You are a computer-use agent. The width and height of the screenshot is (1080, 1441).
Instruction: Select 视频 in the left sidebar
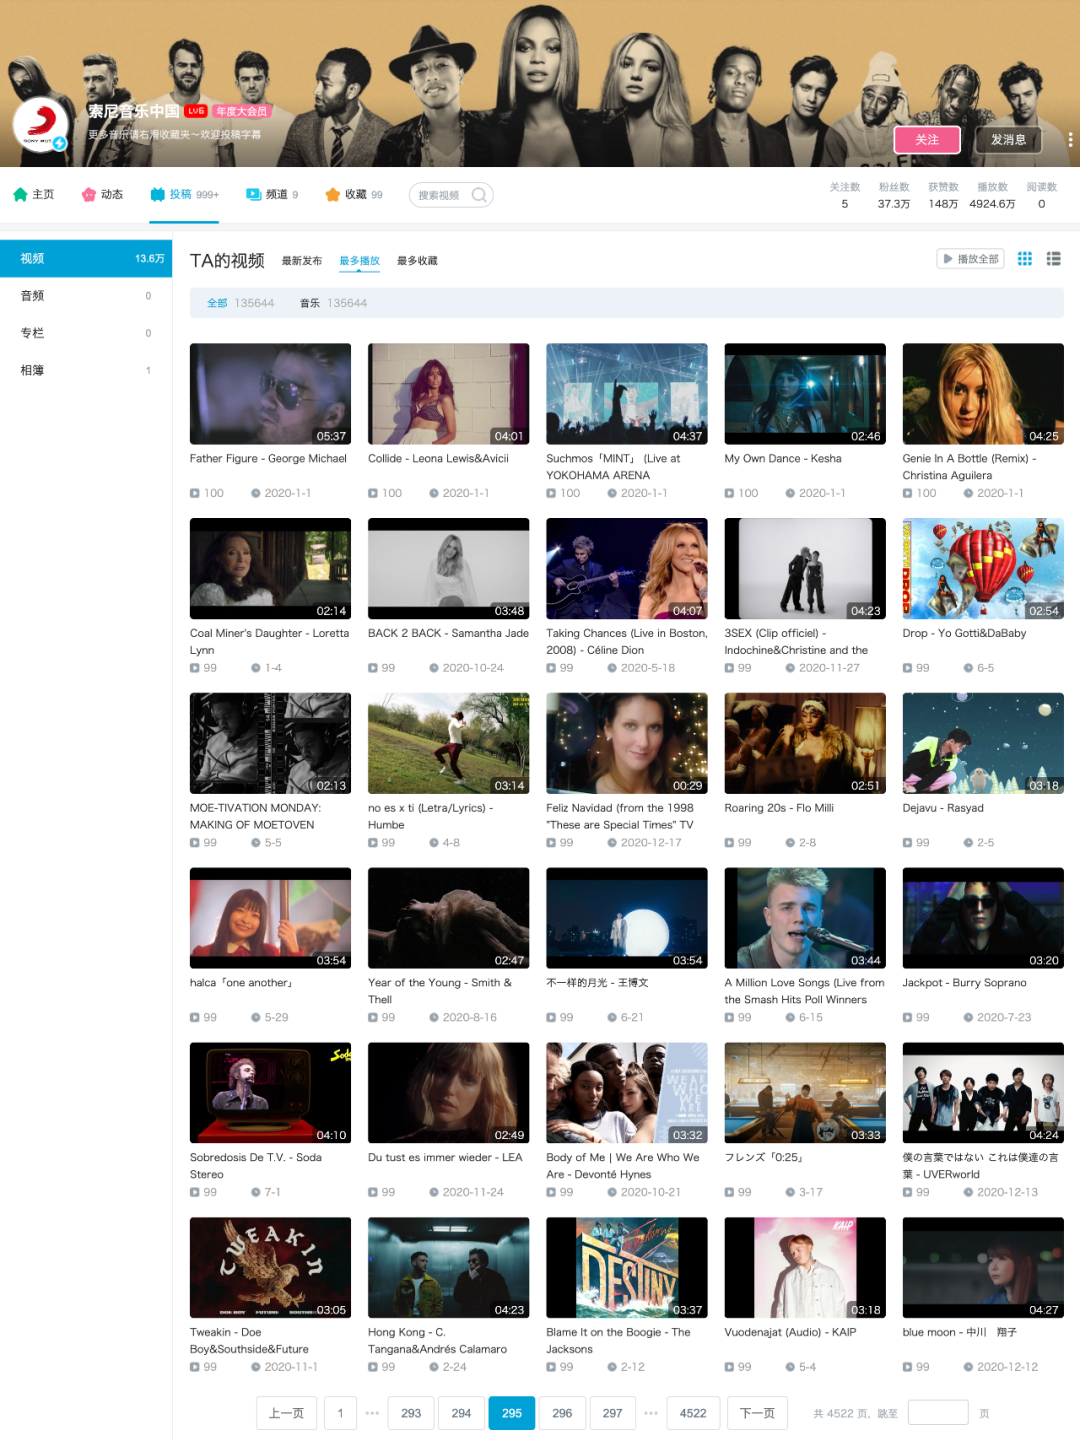(x=86, y=258)
